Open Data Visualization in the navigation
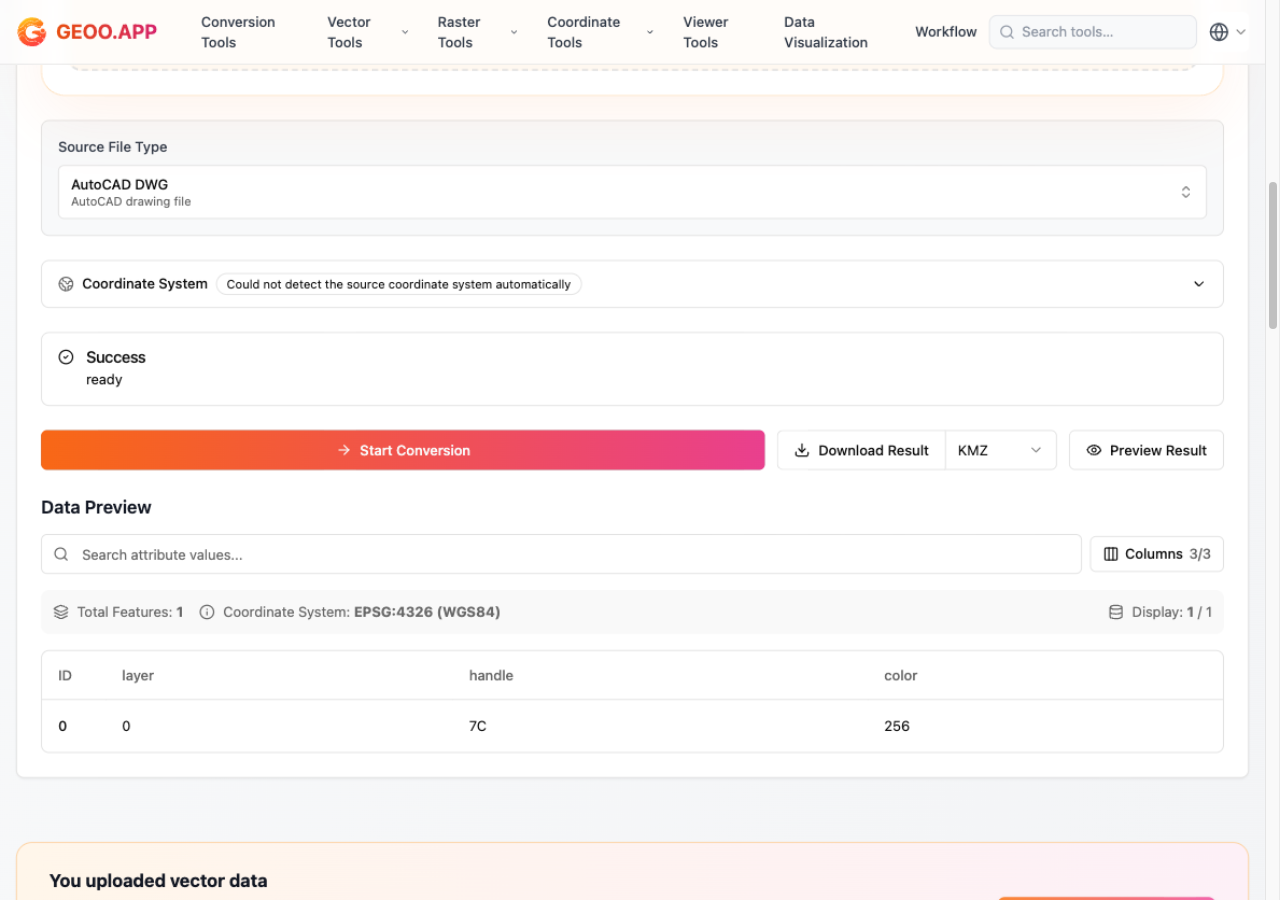 pos(826,32)
